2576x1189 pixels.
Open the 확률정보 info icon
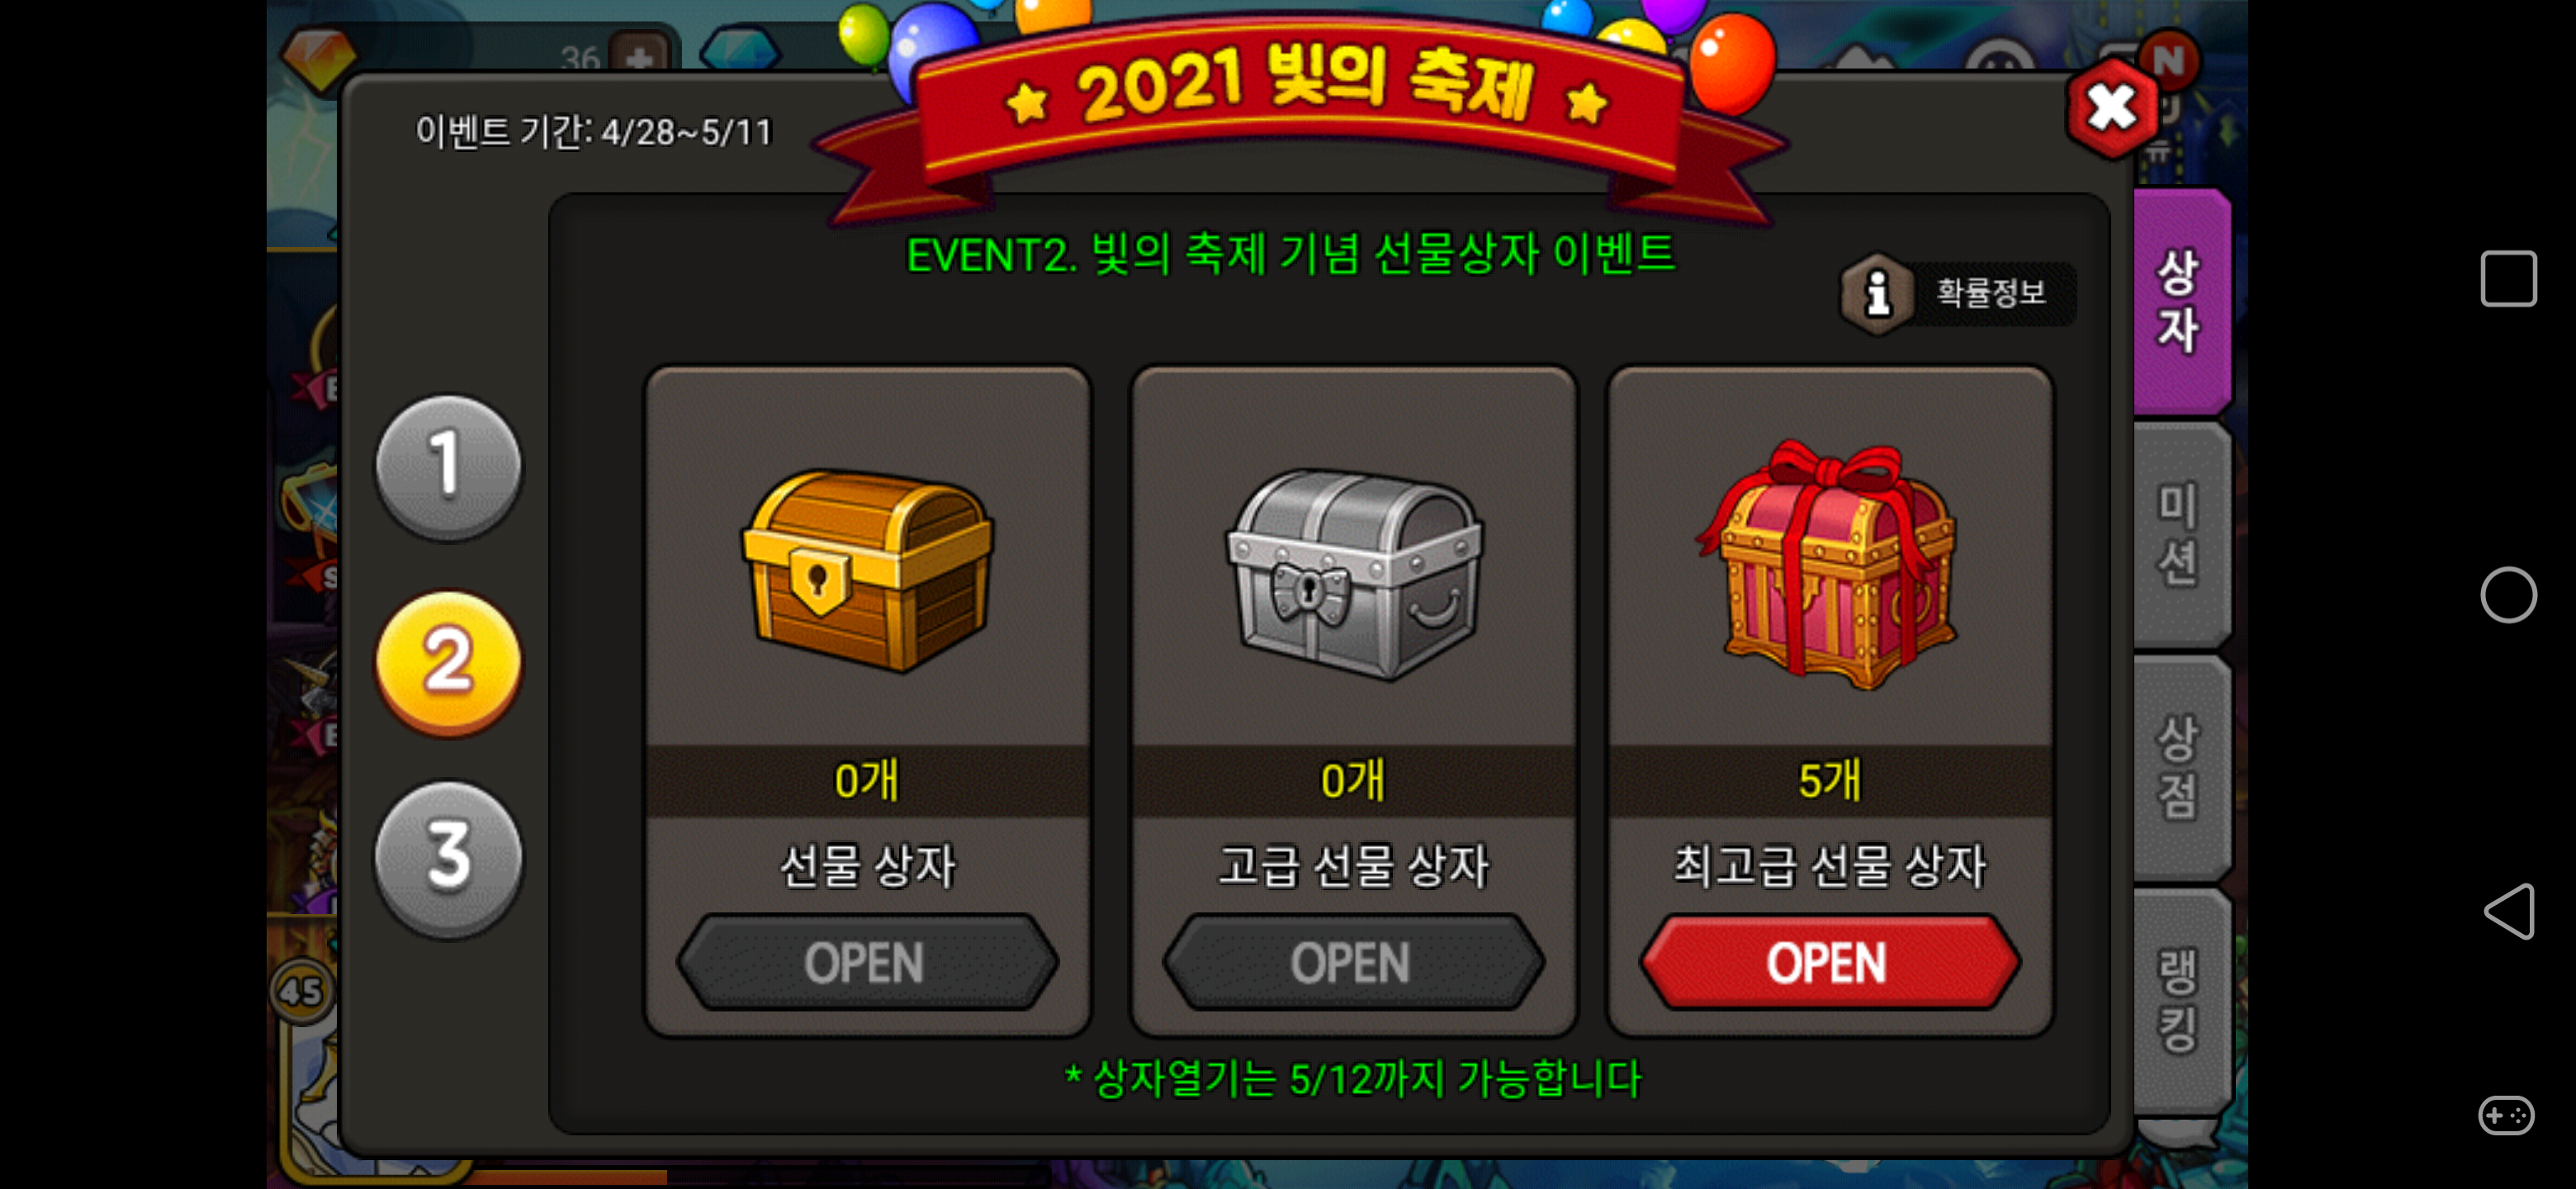click(1877, 293)
